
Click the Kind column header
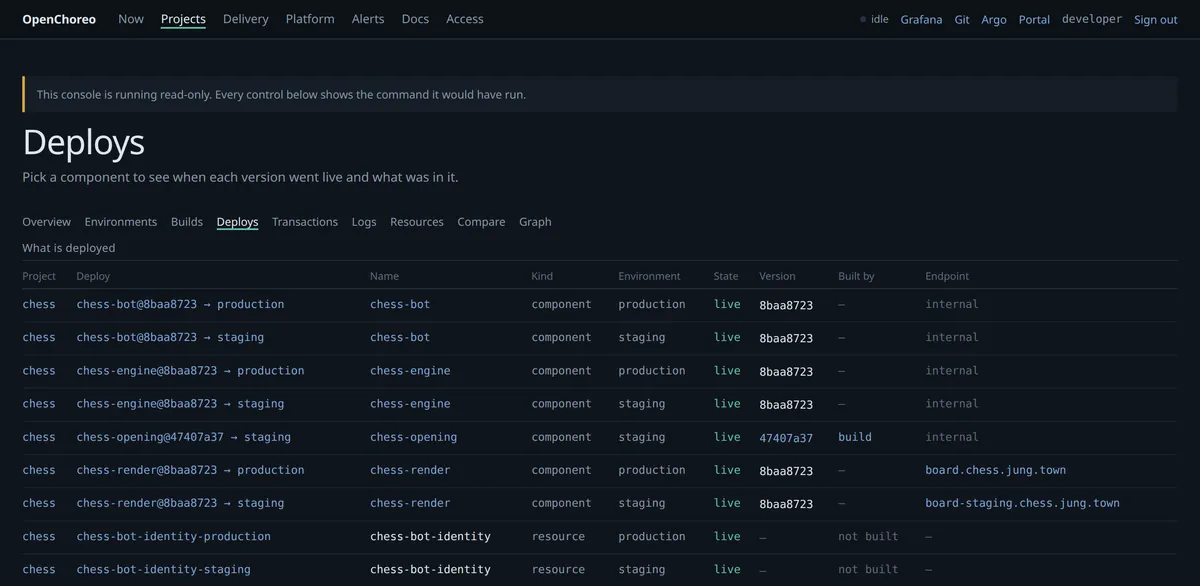[542, 276]
